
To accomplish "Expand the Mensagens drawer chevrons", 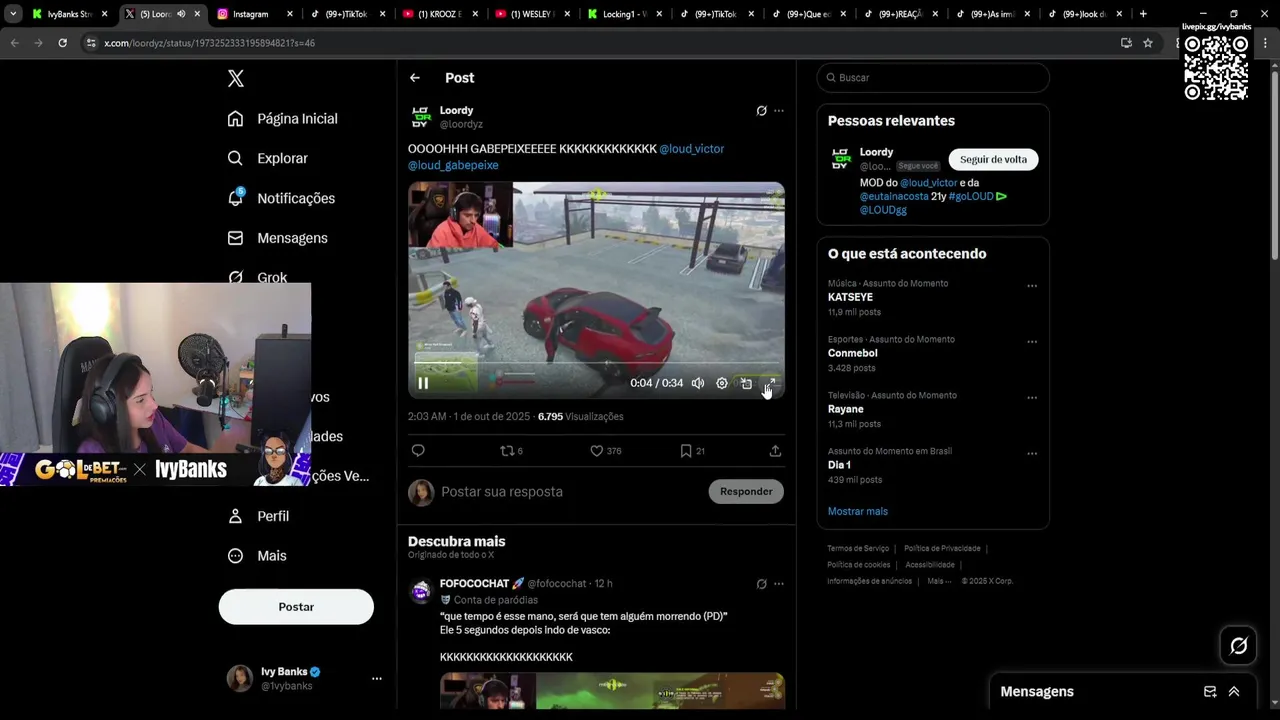I will (x=1234, y=692).
